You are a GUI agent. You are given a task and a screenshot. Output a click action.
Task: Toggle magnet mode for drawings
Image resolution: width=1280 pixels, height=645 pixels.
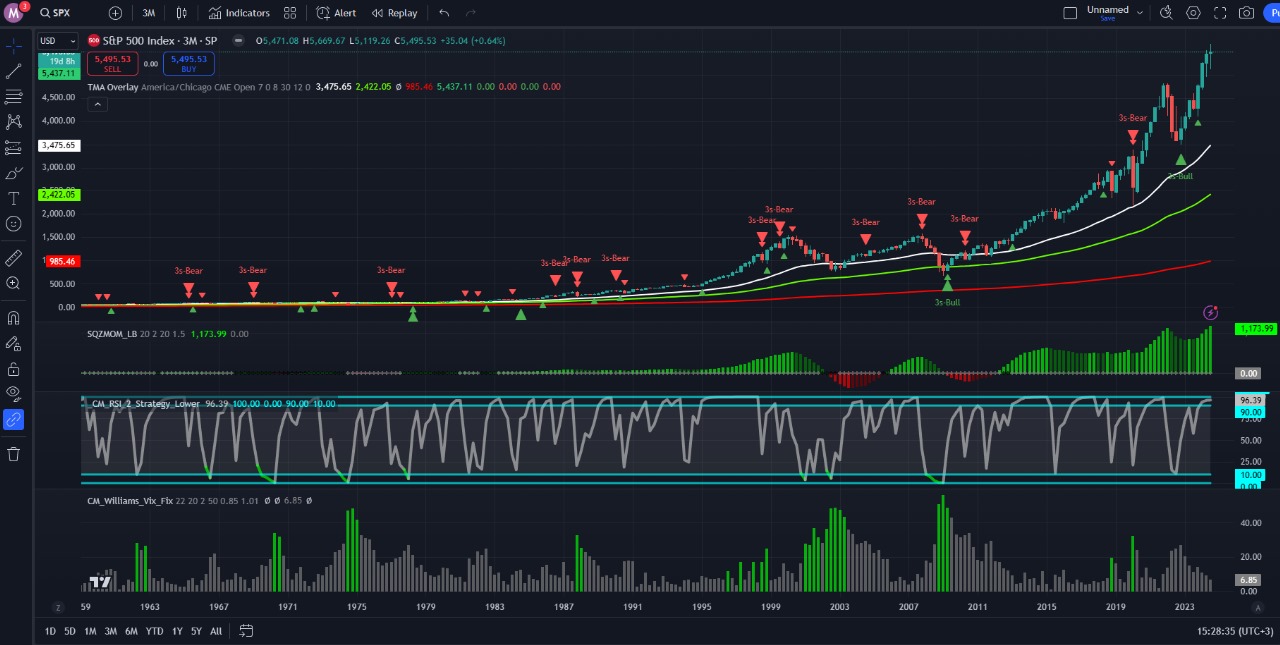tap(14, 319)
